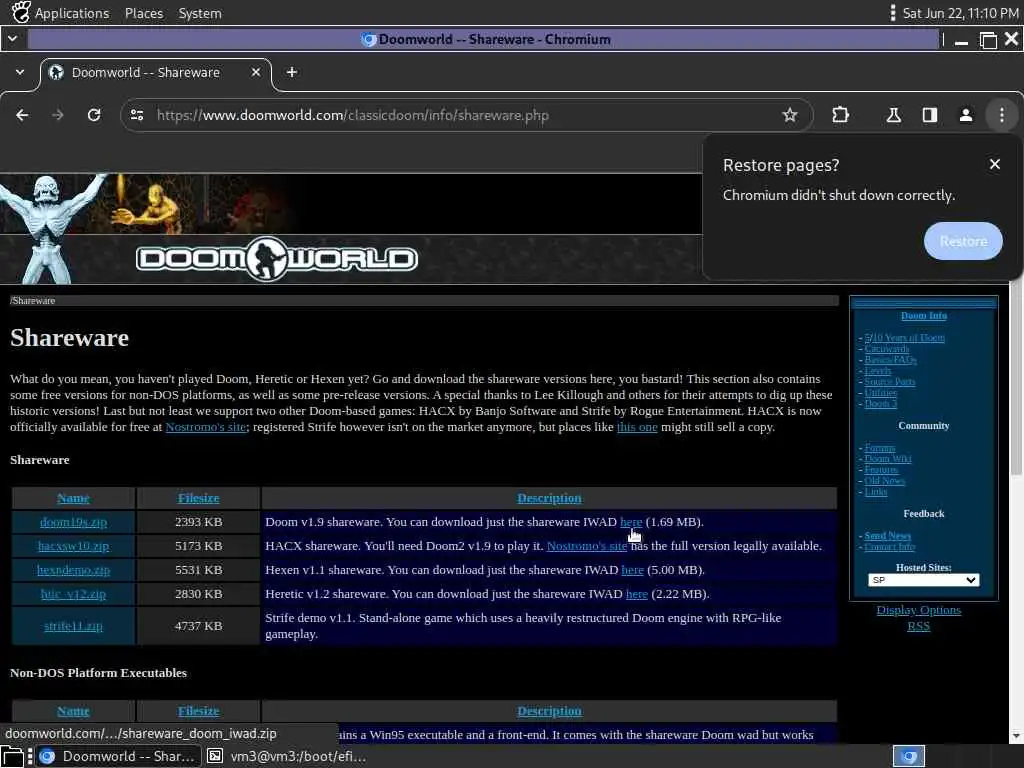Screen dimensions: 1024x768
Task: Open Chromium three-dot menu
Action: coord(1001,115)
